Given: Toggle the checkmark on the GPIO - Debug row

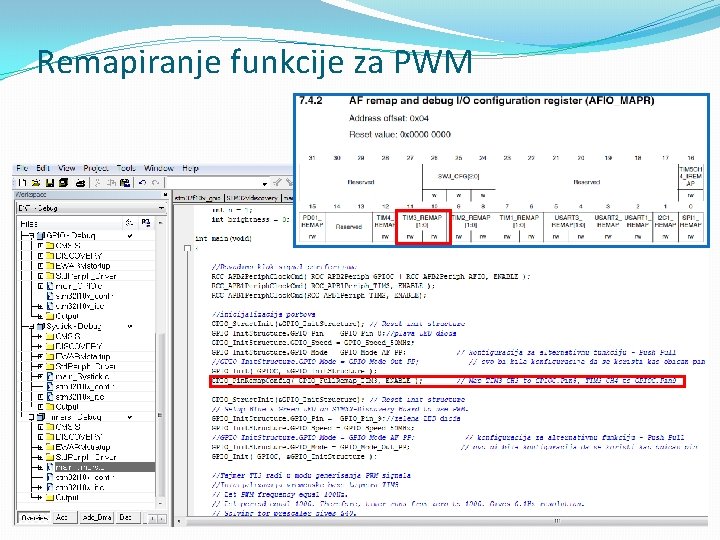Looking at the screenshot, I should coord(130,236).
